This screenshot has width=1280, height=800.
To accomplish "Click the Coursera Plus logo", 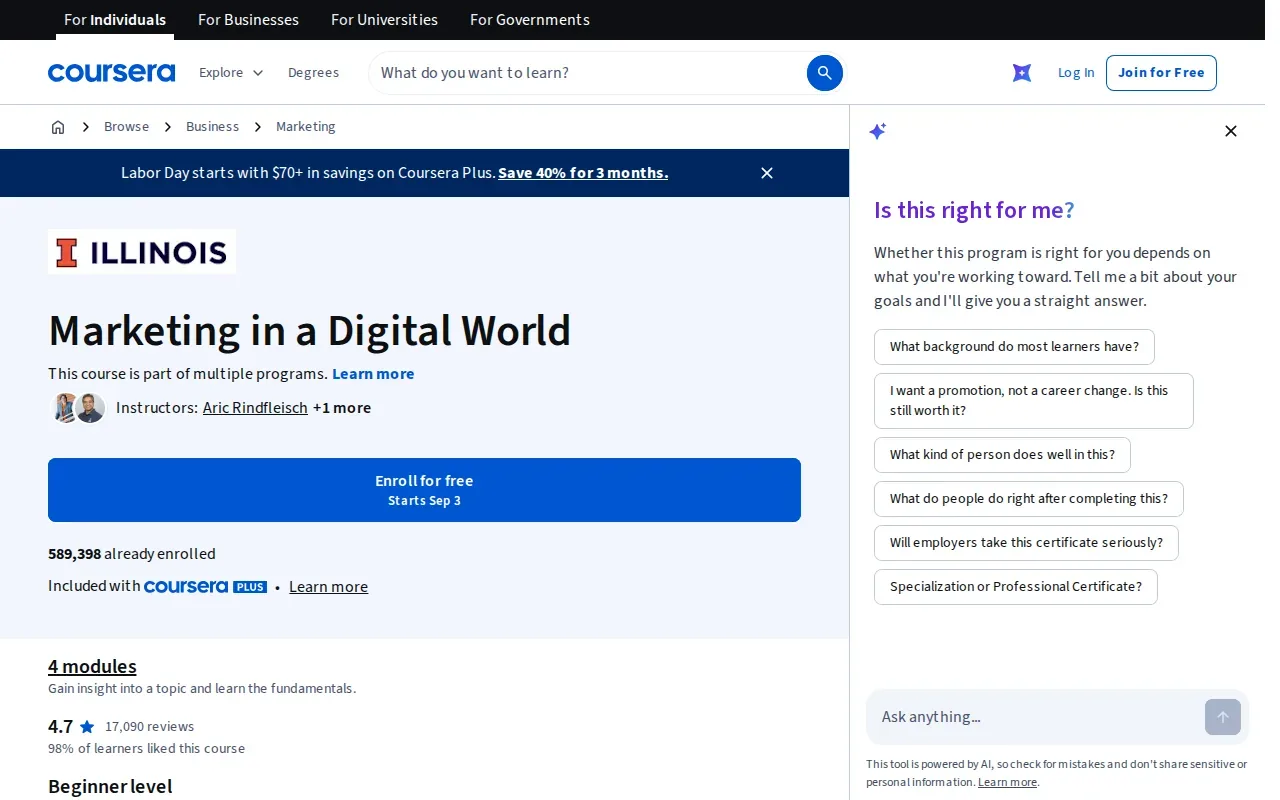I will point(205,587).
